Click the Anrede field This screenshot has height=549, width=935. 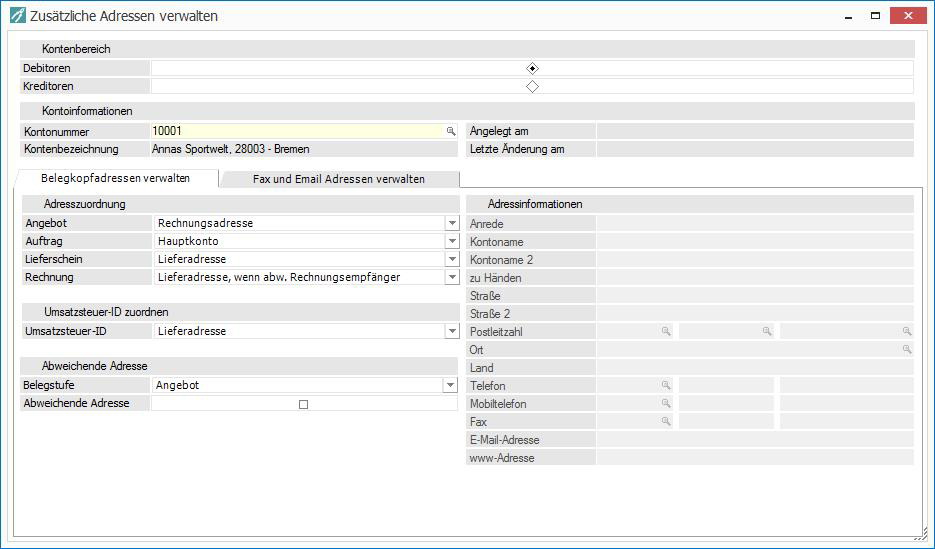755,224
